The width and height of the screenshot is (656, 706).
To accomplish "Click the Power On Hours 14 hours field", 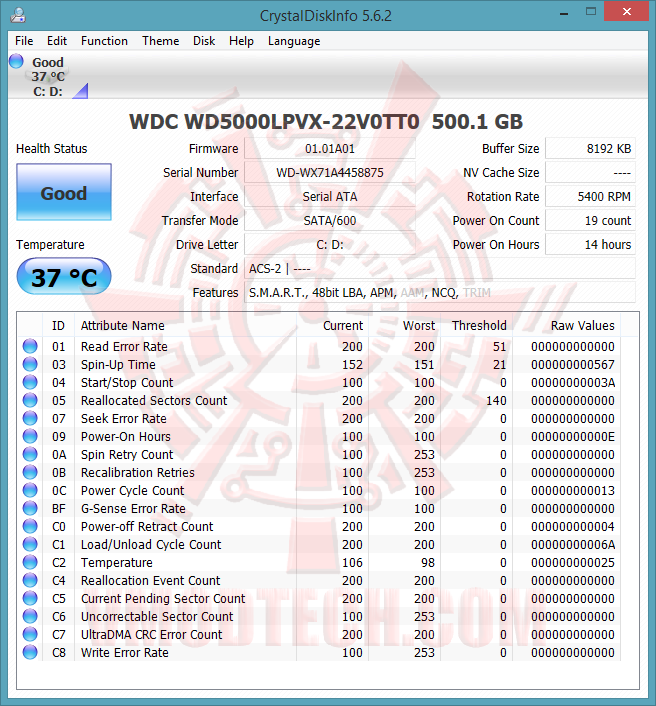I will [590, 244].
